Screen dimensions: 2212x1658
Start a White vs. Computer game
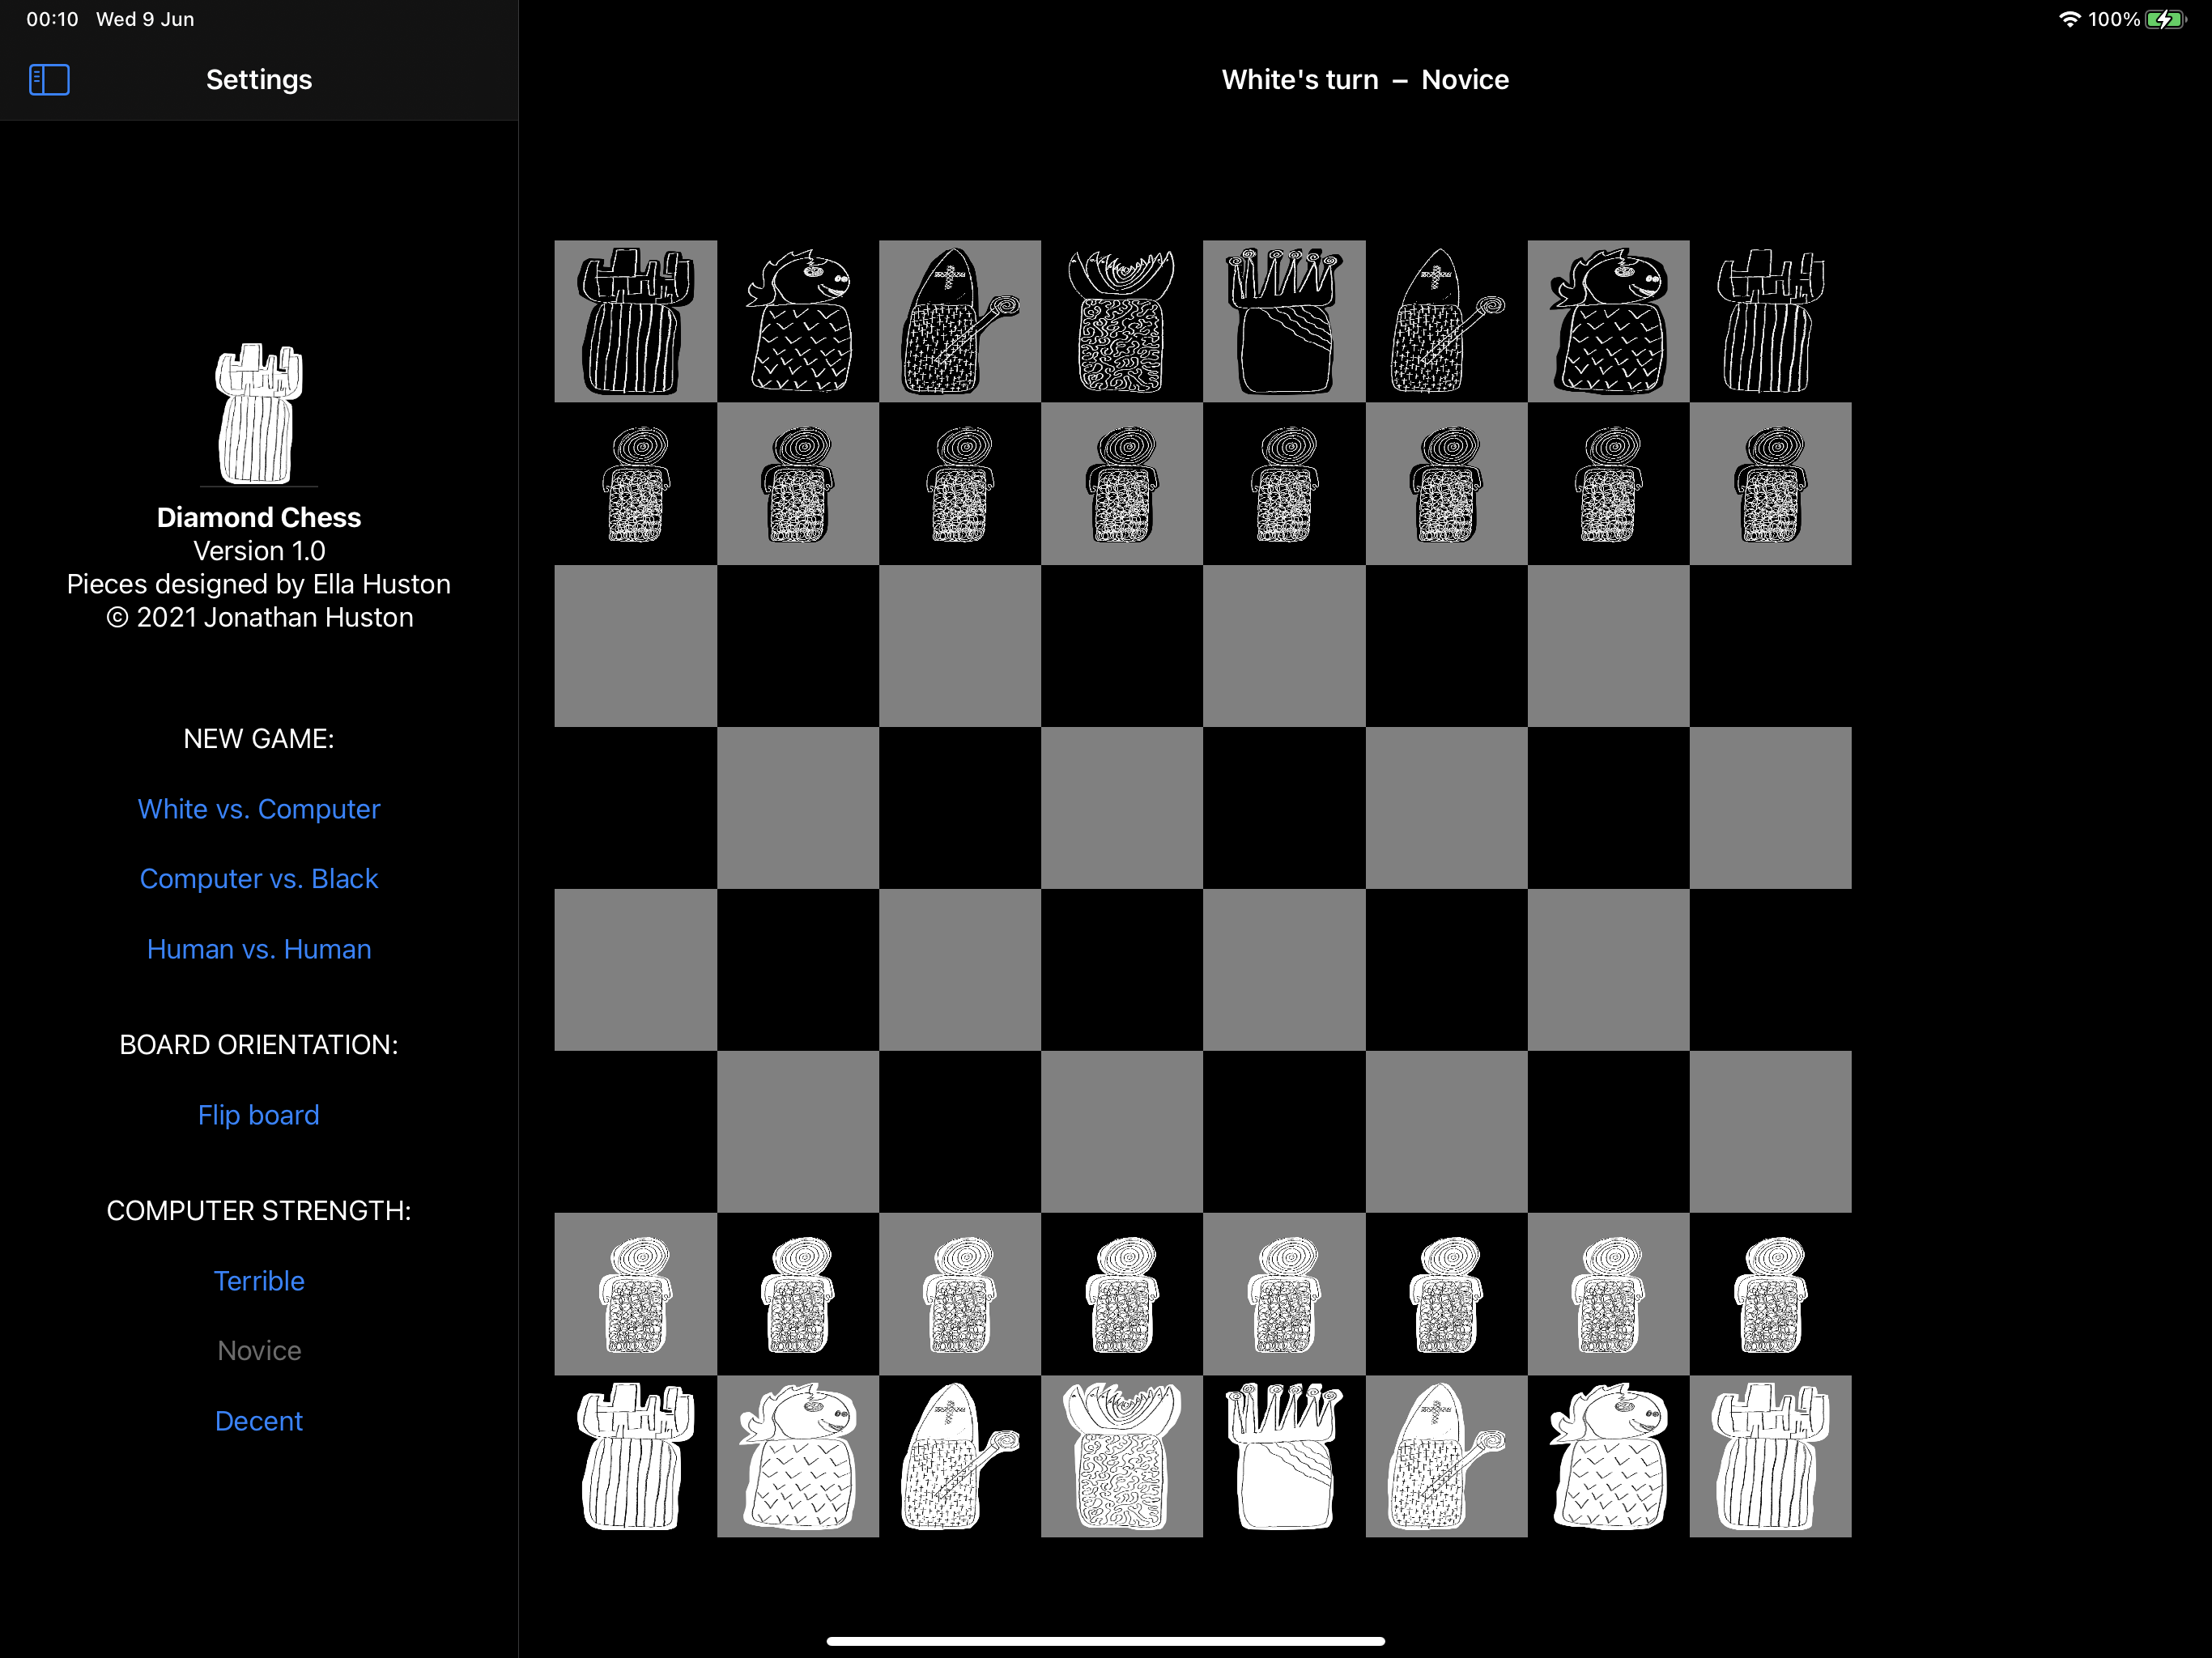click(259, 809)
